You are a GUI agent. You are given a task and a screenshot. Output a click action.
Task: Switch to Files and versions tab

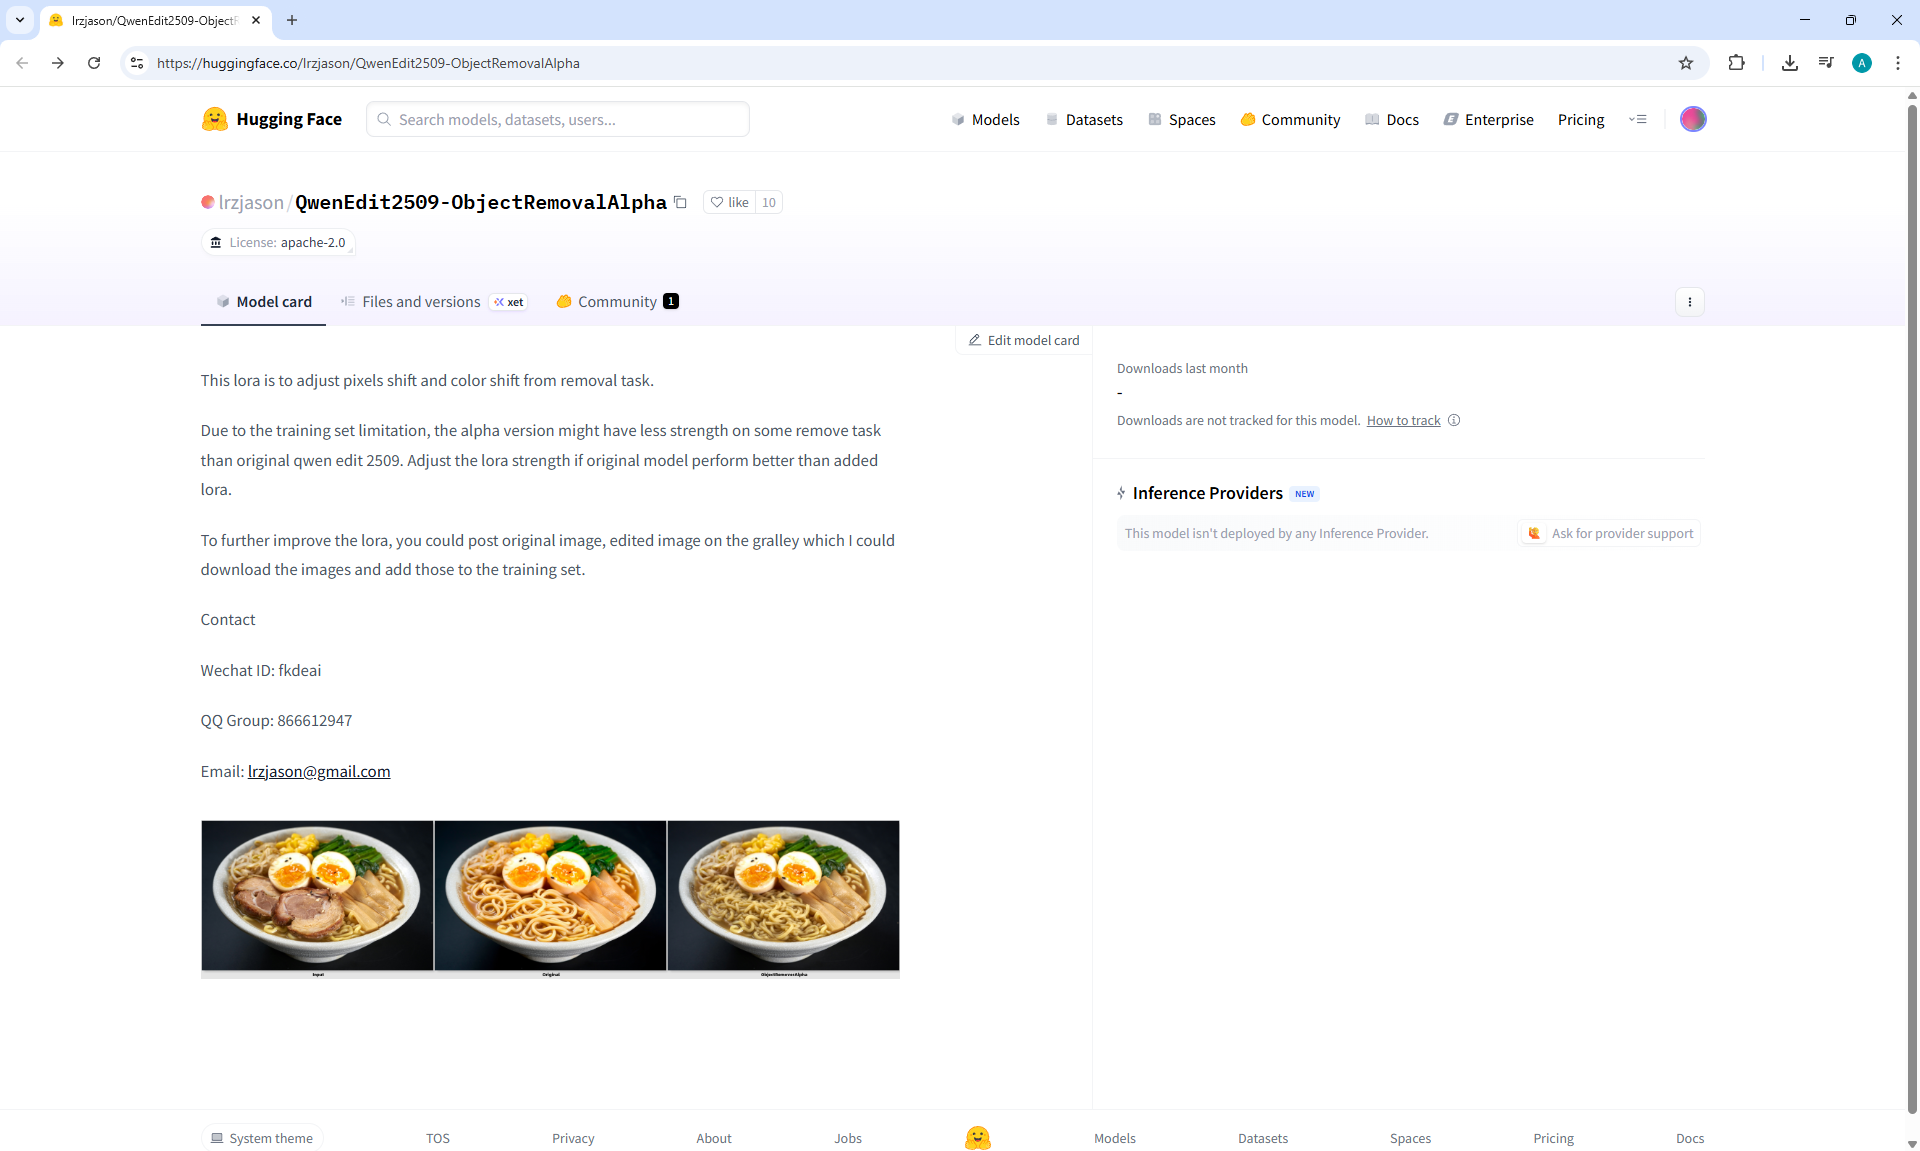(421, 302)
